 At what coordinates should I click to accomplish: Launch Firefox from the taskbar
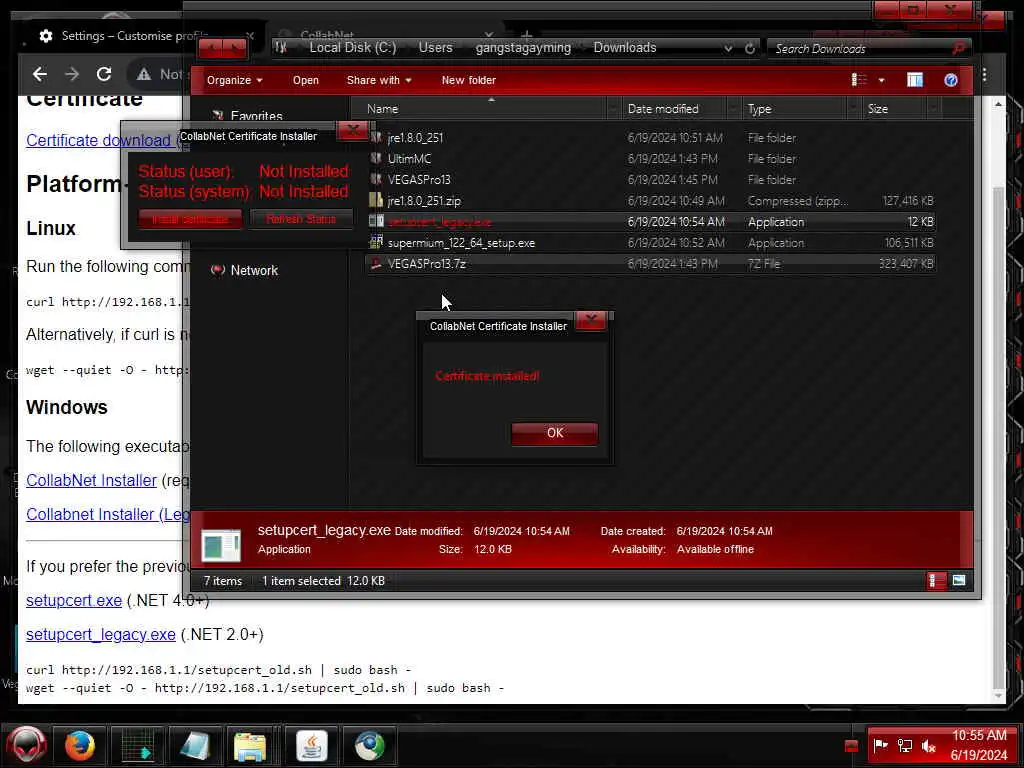80,745
